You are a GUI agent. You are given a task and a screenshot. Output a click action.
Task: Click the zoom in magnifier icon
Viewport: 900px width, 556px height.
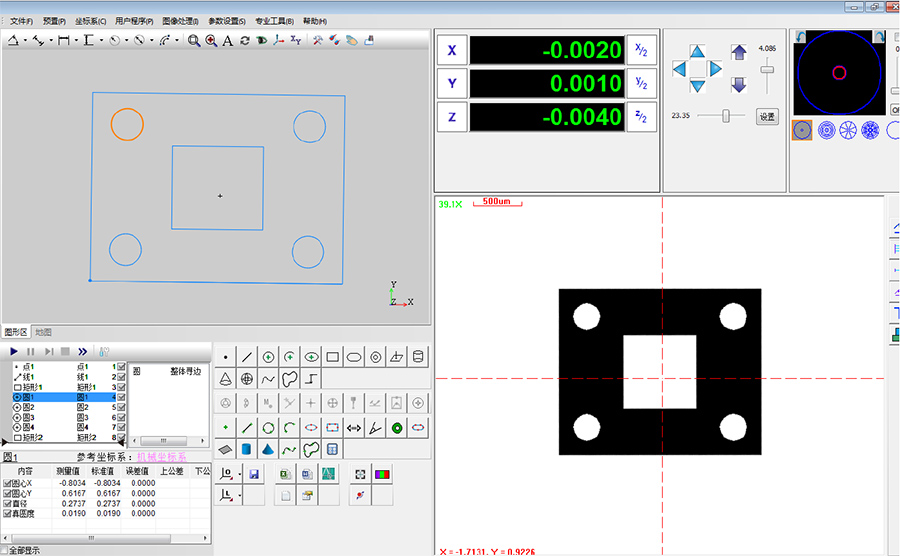[x=211, y=41]
